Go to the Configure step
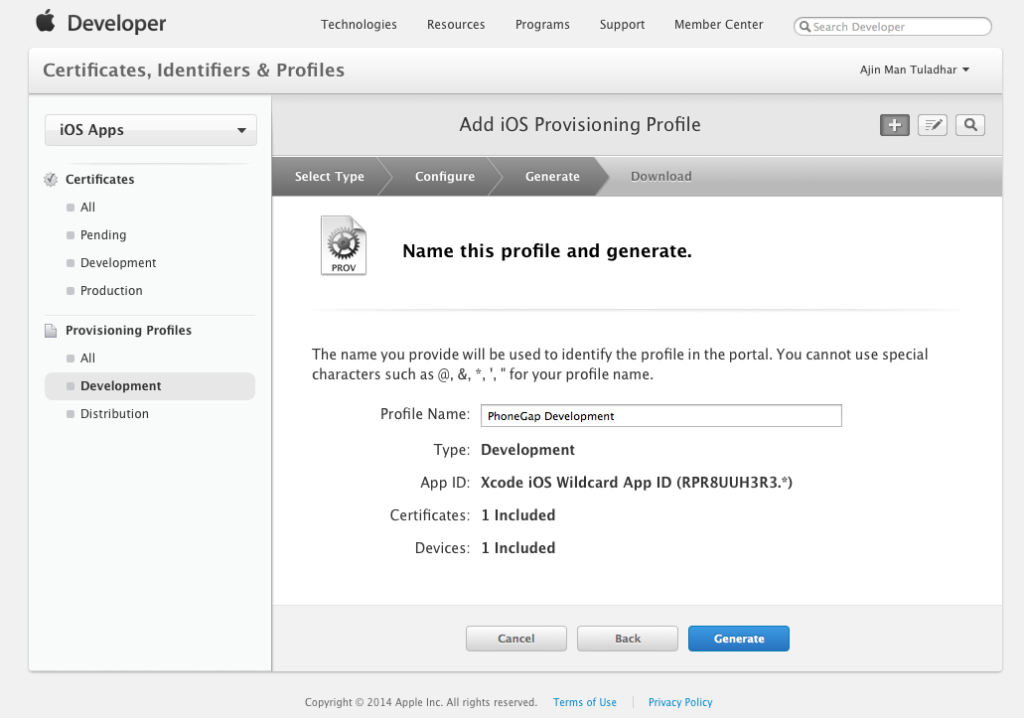Screen dimensions: 1024x718 click(445, 176)
